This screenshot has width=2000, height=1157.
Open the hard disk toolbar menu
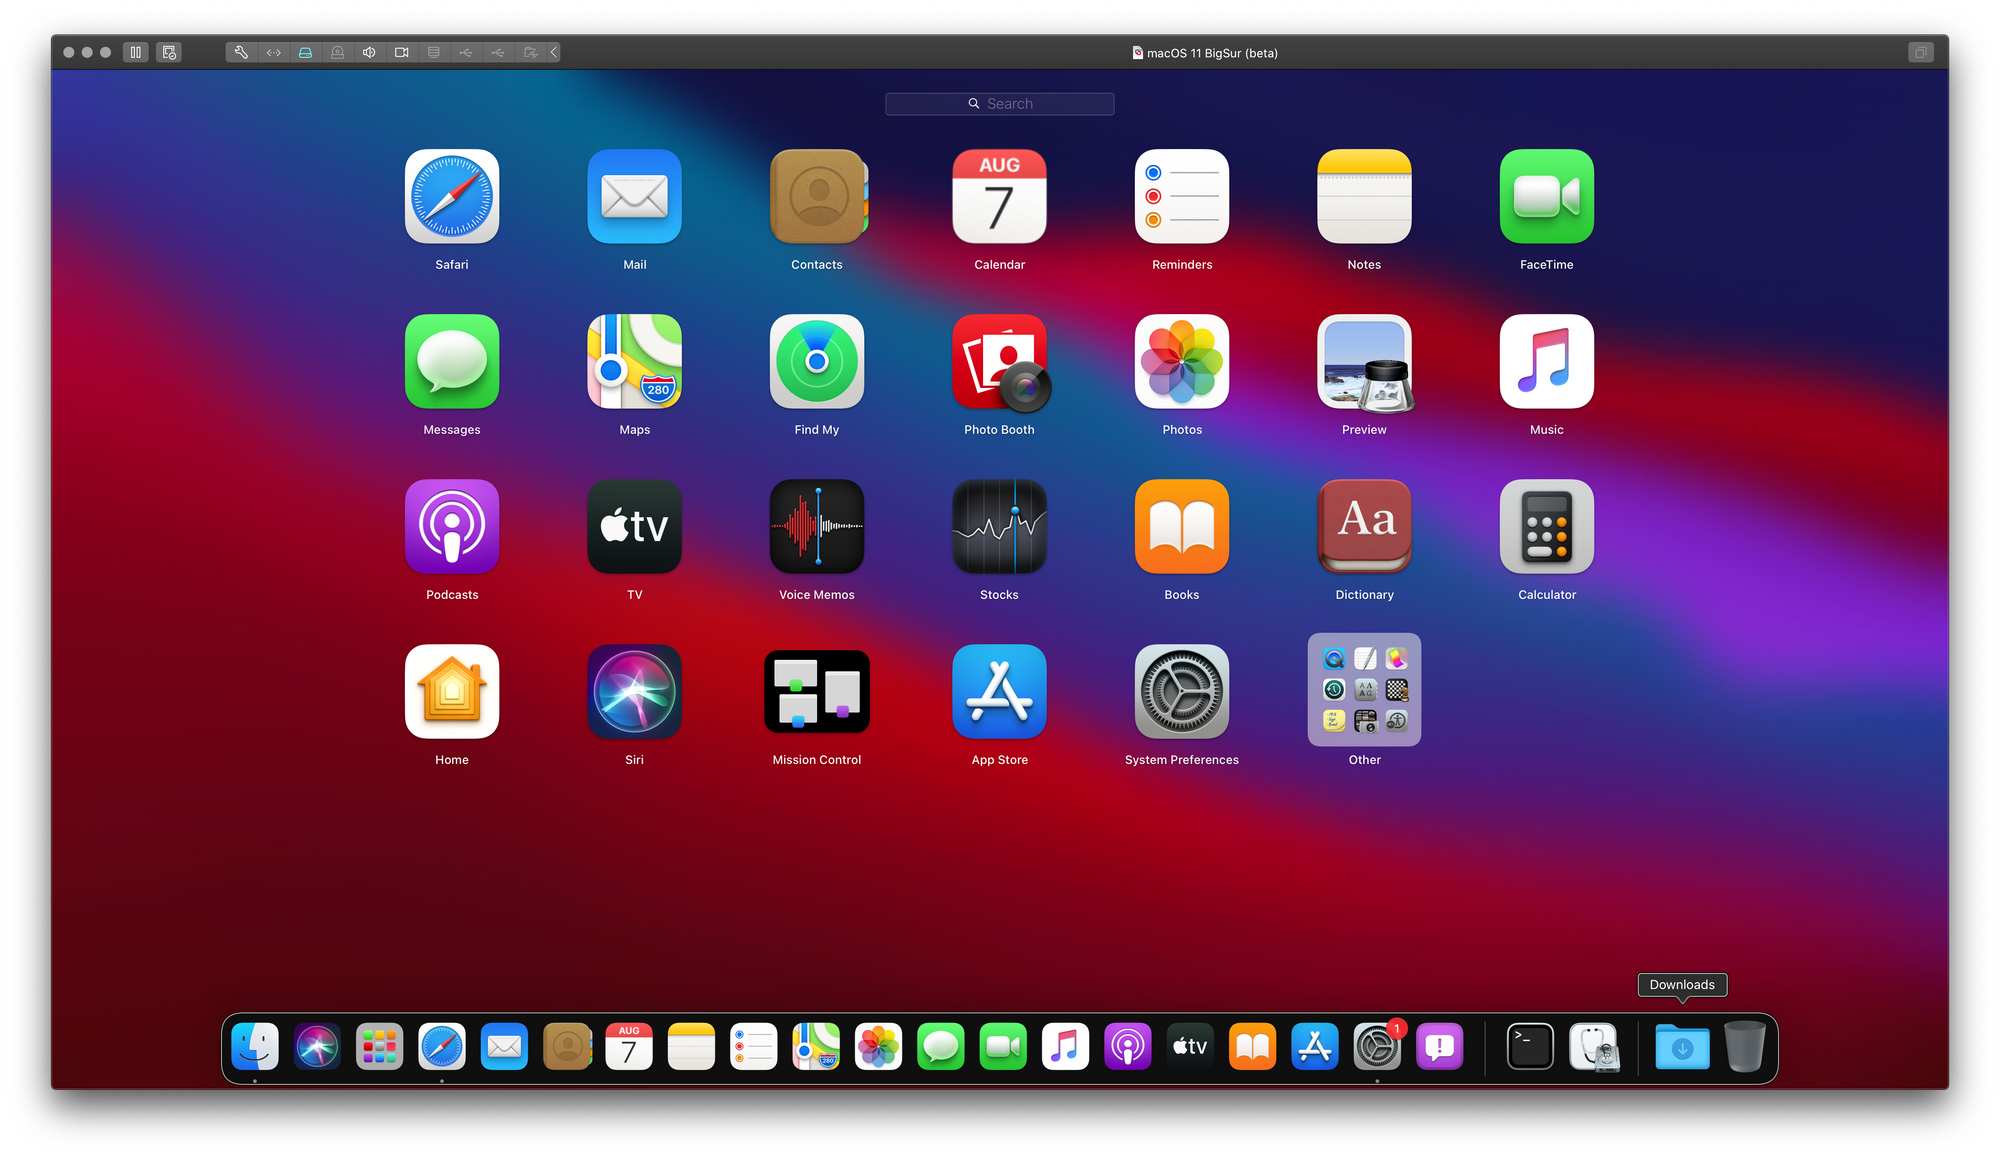305,52
